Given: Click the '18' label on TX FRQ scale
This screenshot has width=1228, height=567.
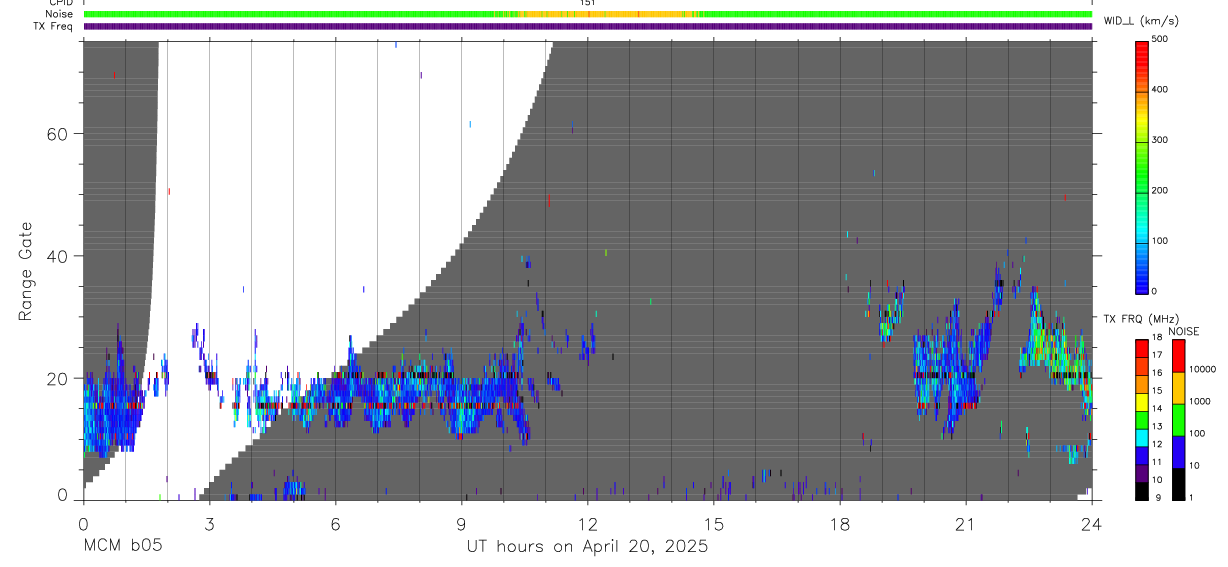Looking at the screenshot, I should [1157, 337].
